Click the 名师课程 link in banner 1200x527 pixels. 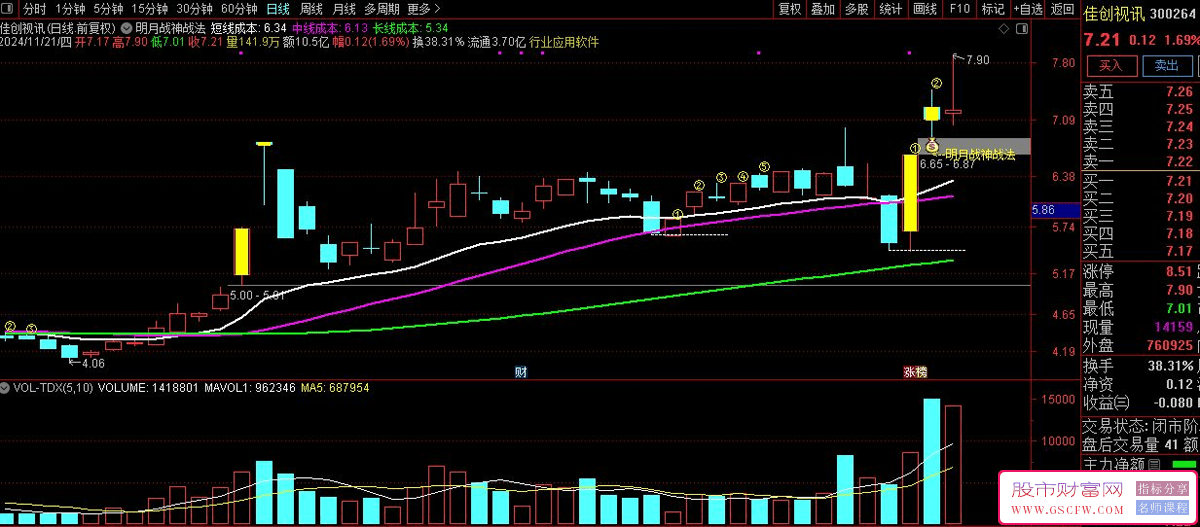(x=1160, y=507)
